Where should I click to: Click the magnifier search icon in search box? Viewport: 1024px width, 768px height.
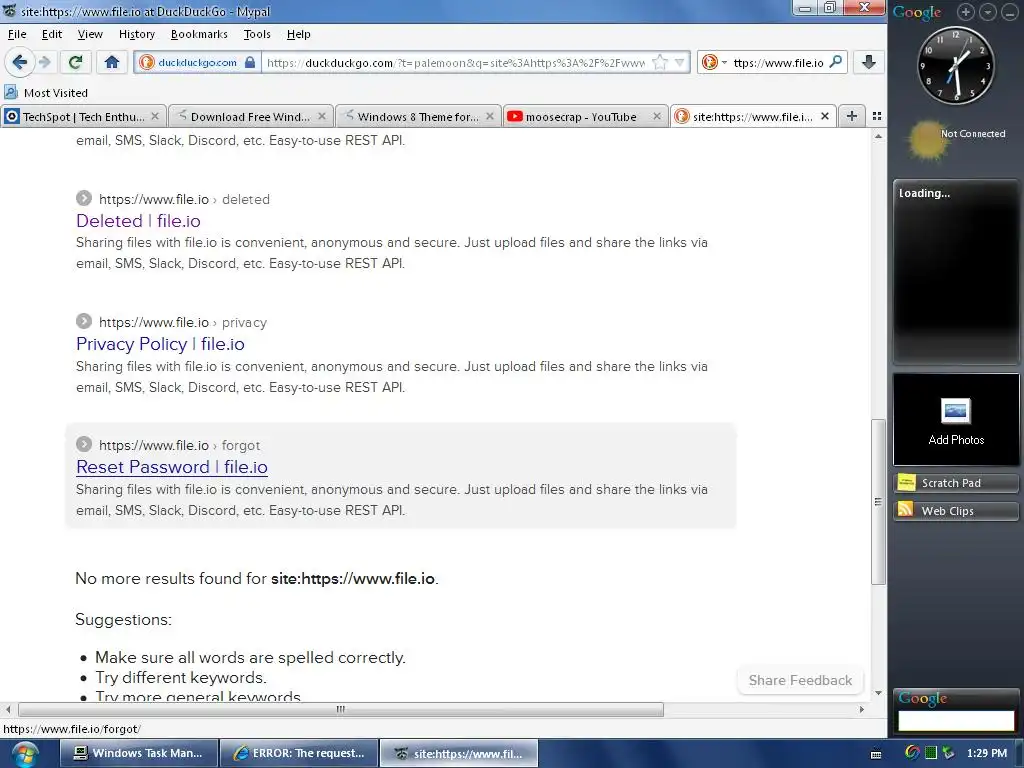pos(835,62)
